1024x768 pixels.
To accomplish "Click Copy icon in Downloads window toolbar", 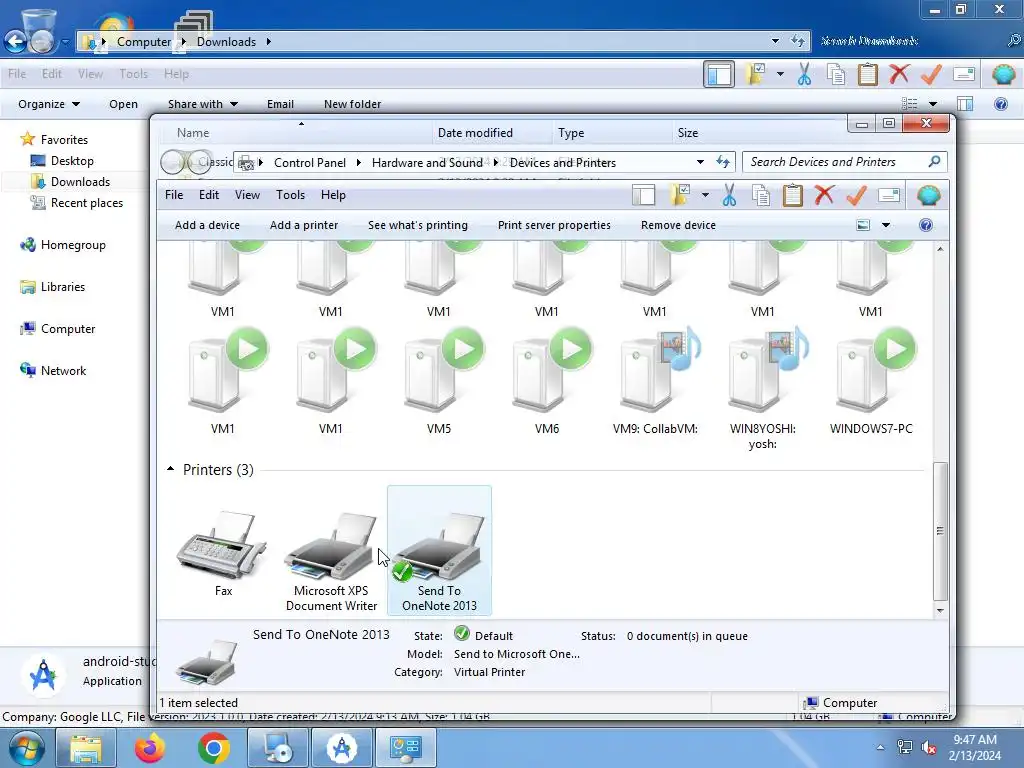I will (836, 74).
